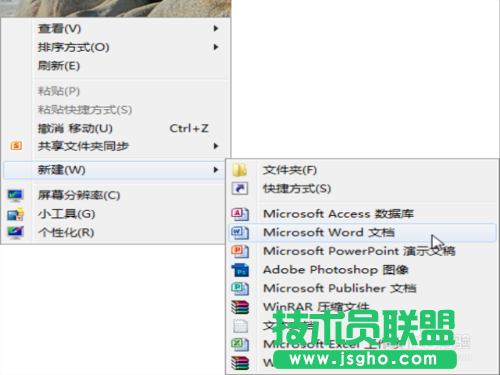Create a new 文件夹(F)
500x375 pixels.
[x=362, y=170]
